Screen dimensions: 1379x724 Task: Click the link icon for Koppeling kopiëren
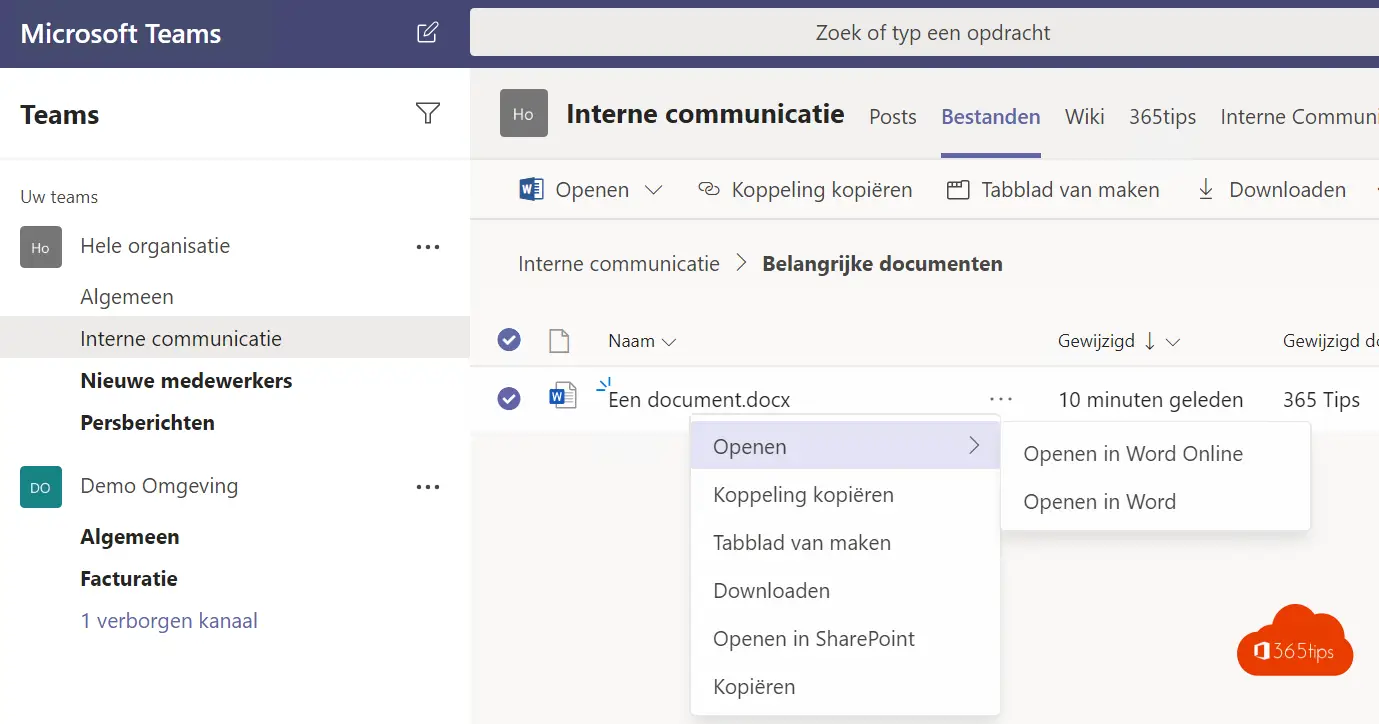coord(709,189)
